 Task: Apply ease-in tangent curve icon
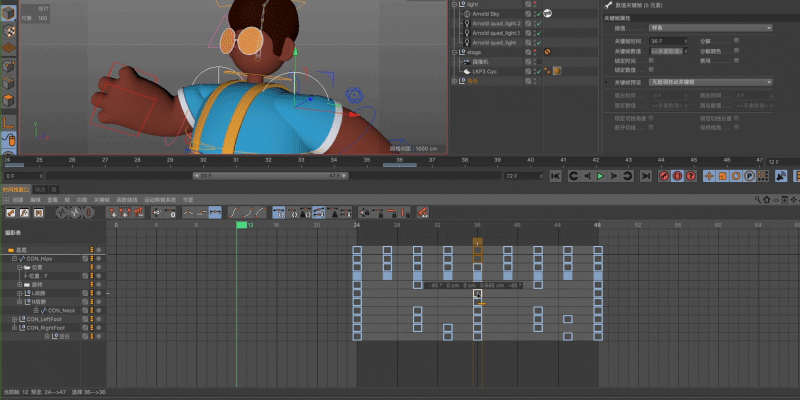coord(247,212)
